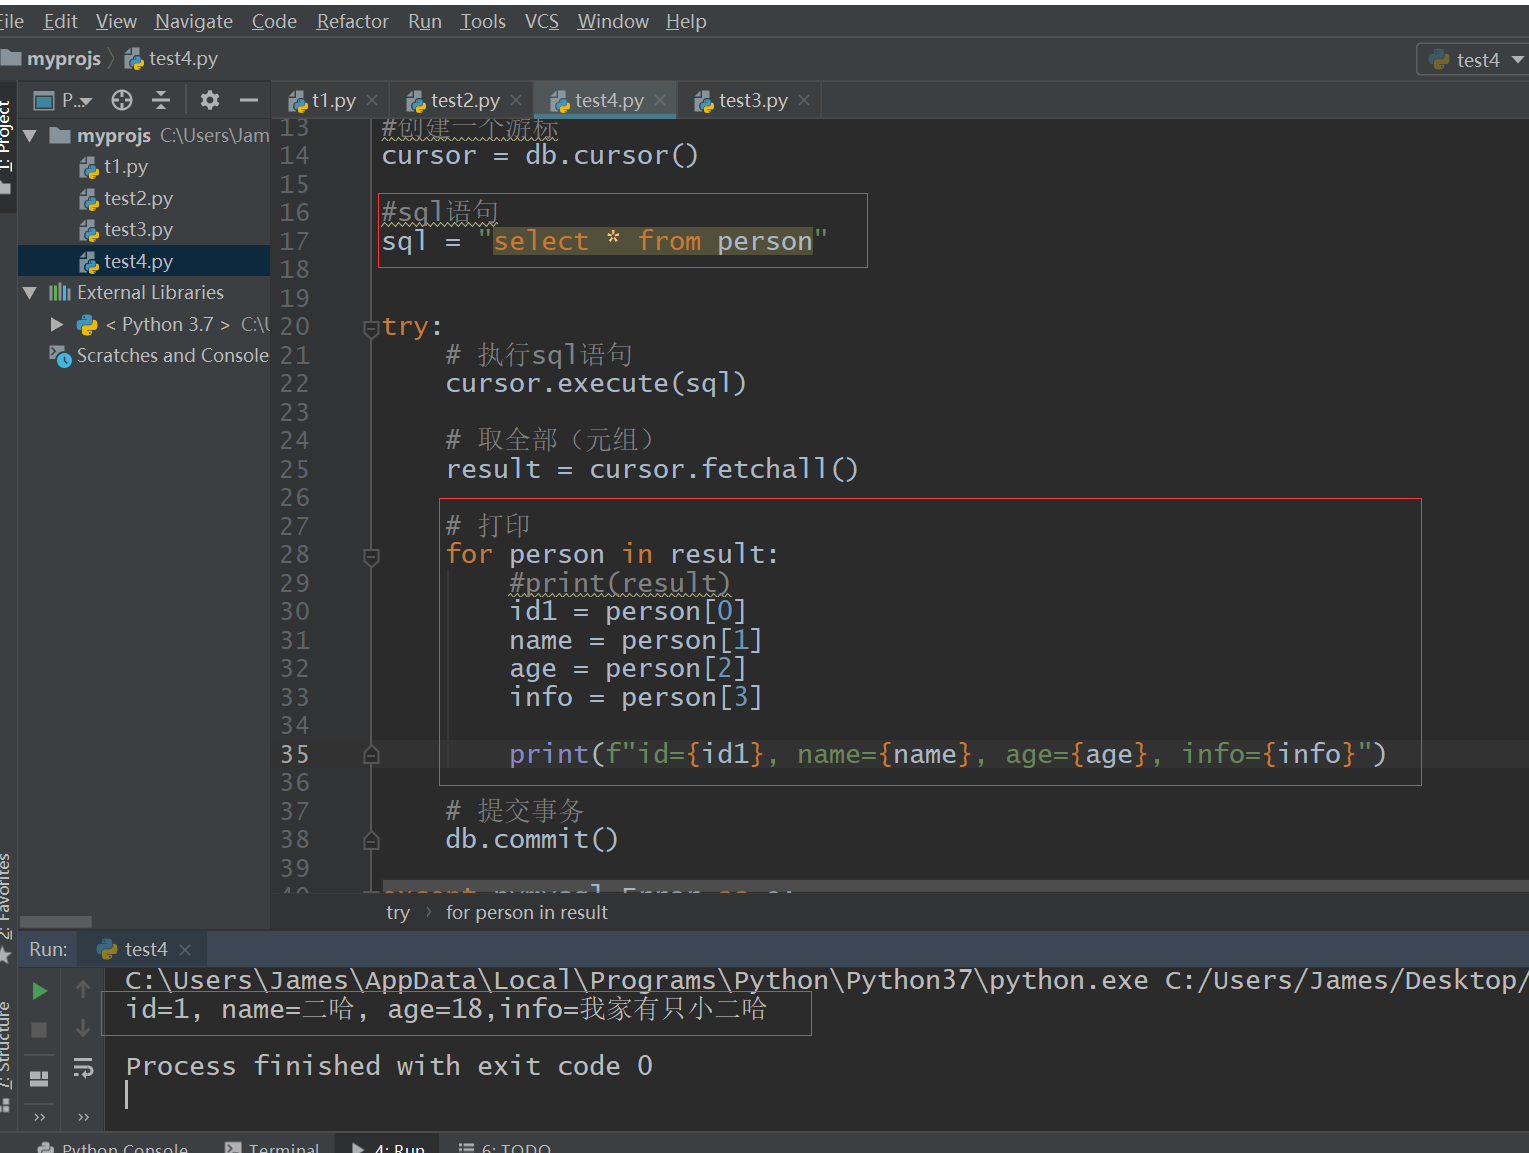Click 'for person in result' in the breadcrumb bar

(526, 911)
